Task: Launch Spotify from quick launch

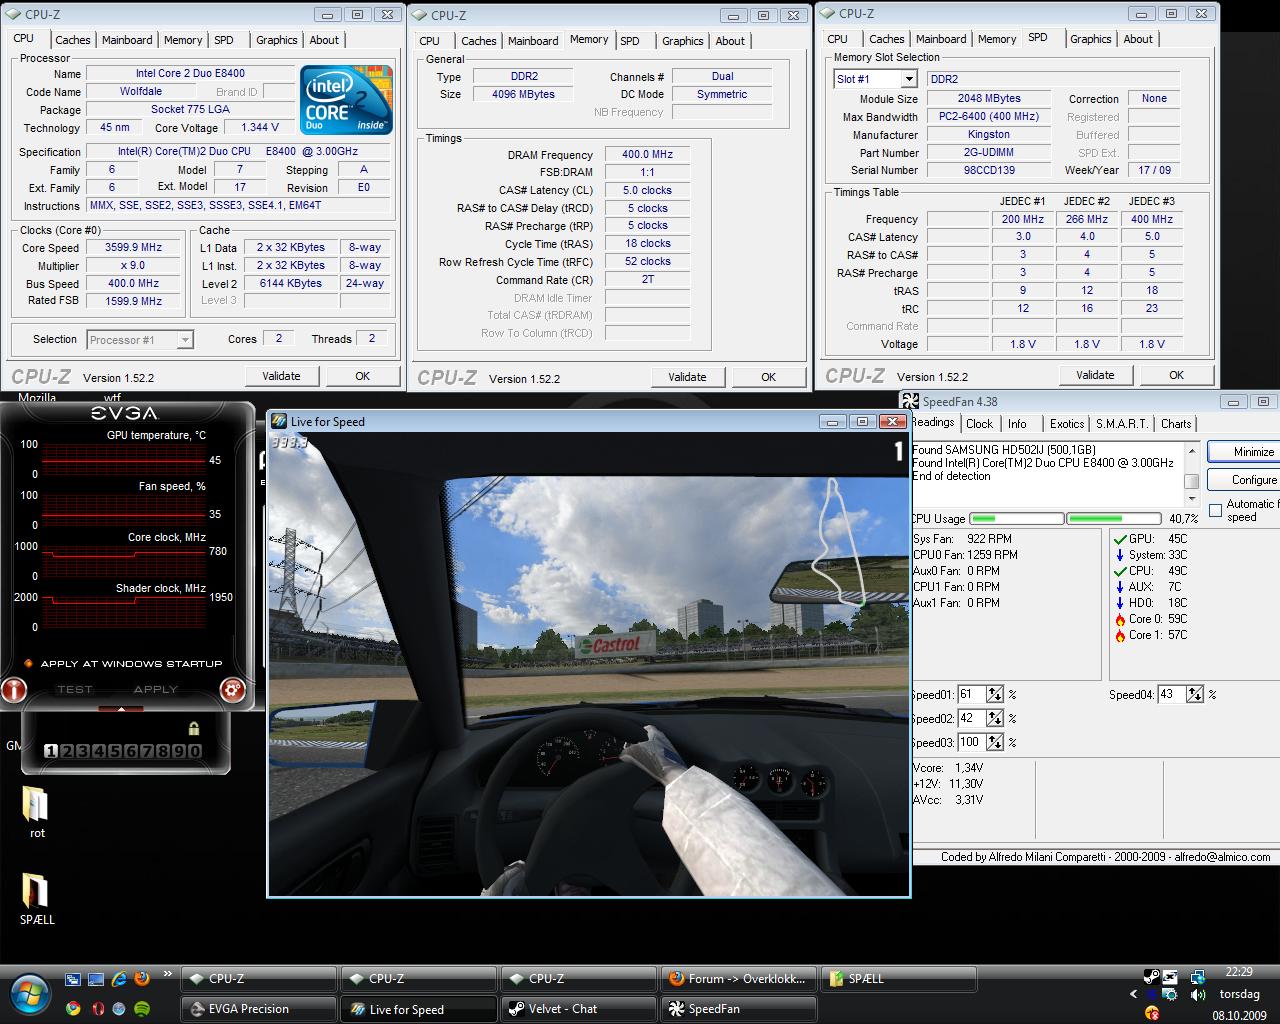Action: coord(142,1009)
